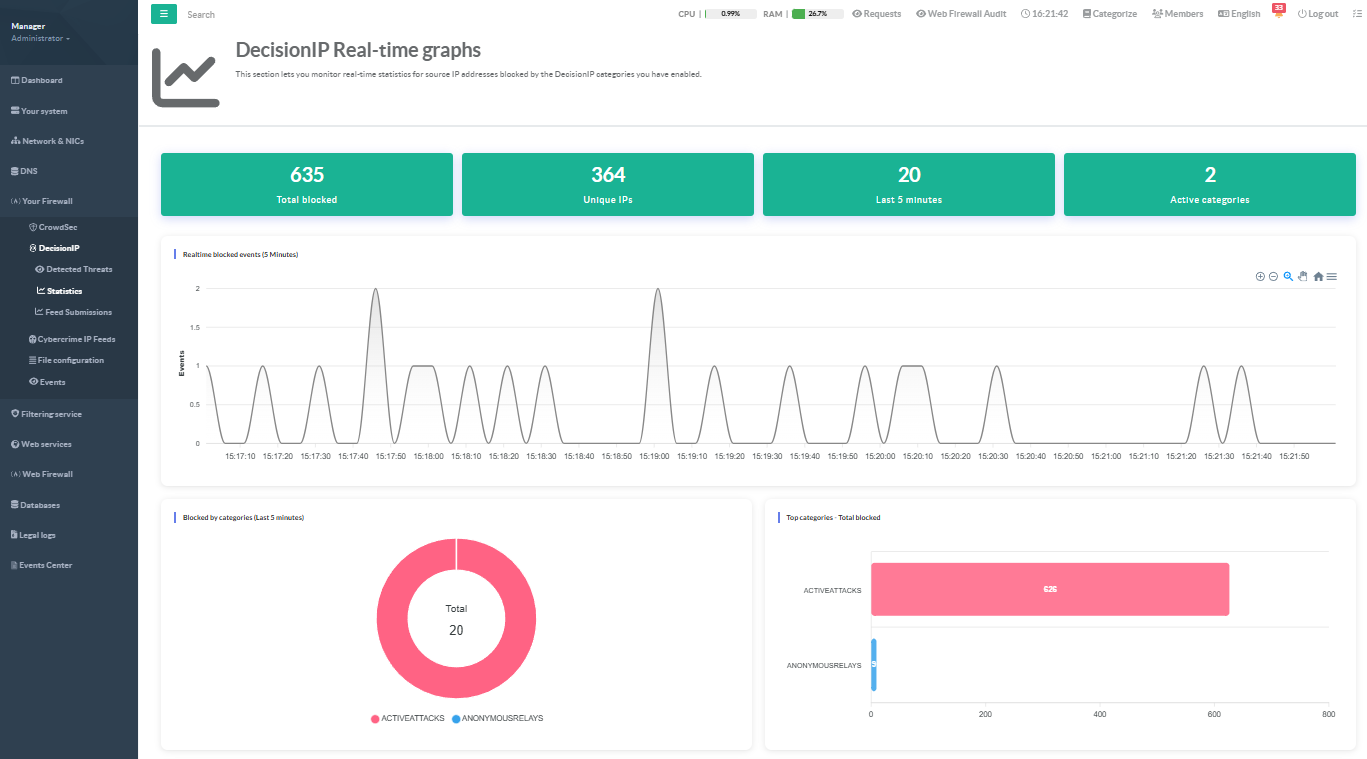The width and height of the screenshot is (1367, 759).
Task: Click the chart zoom-out minus icon
Action: (x=1273, y=277)
